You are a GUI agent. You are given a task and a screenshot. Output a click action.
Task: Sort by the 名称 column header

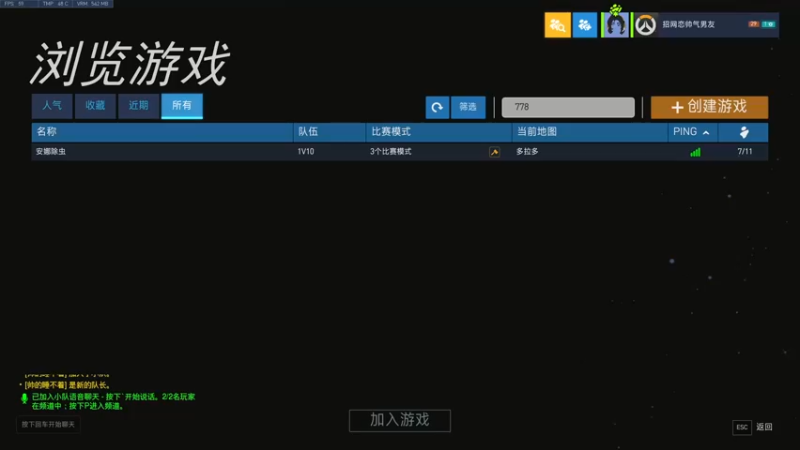(162, 132)
